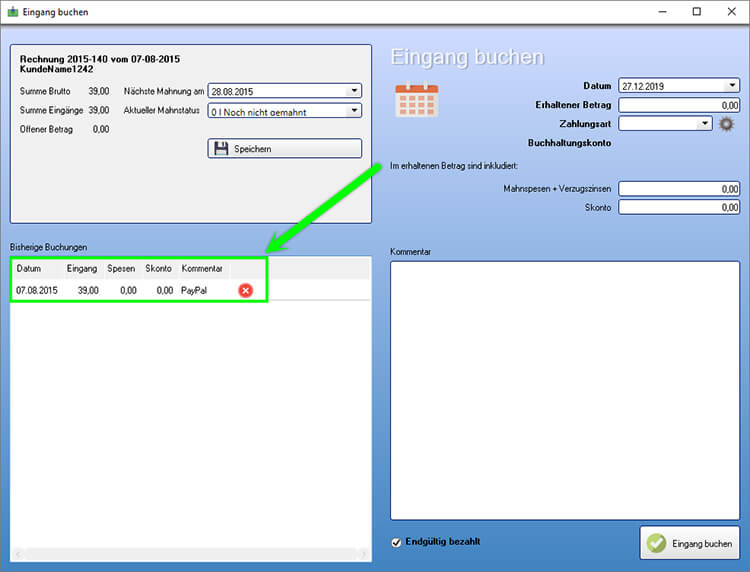Click the Eingang column header
Image resolution: width=750 pixels, height=572 pixels.
click(x=82, y=269)
